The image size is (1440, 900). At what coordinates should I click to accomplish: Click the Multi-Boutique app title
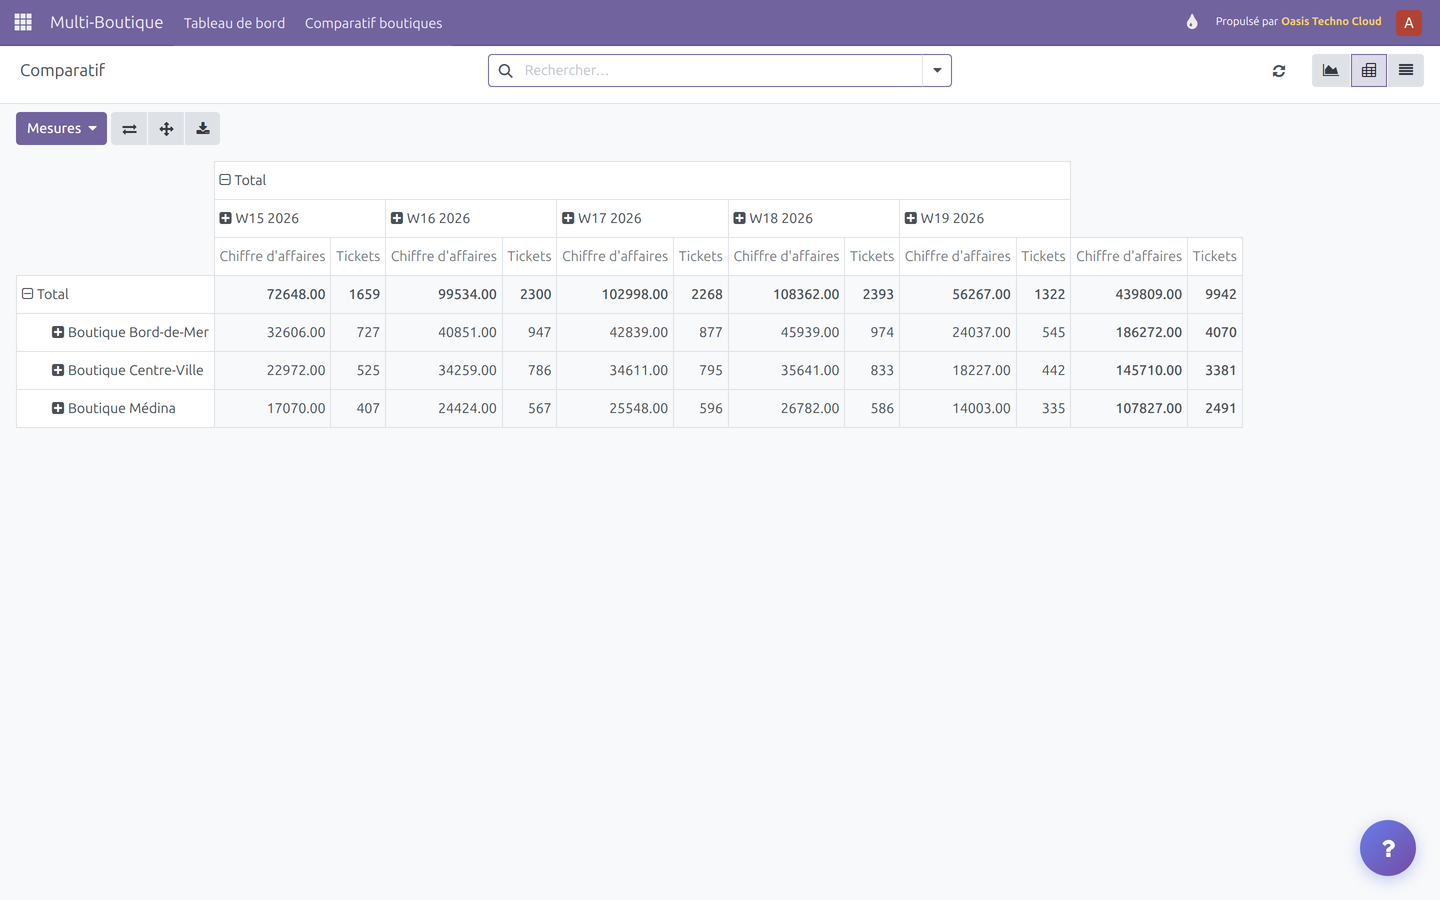(106, 22)
